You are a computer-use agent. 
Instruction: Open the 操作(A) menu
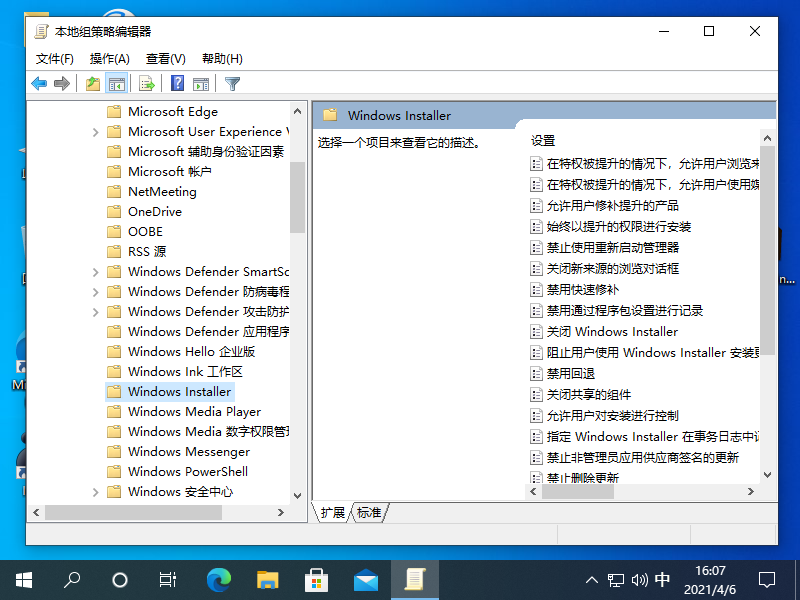110,59
